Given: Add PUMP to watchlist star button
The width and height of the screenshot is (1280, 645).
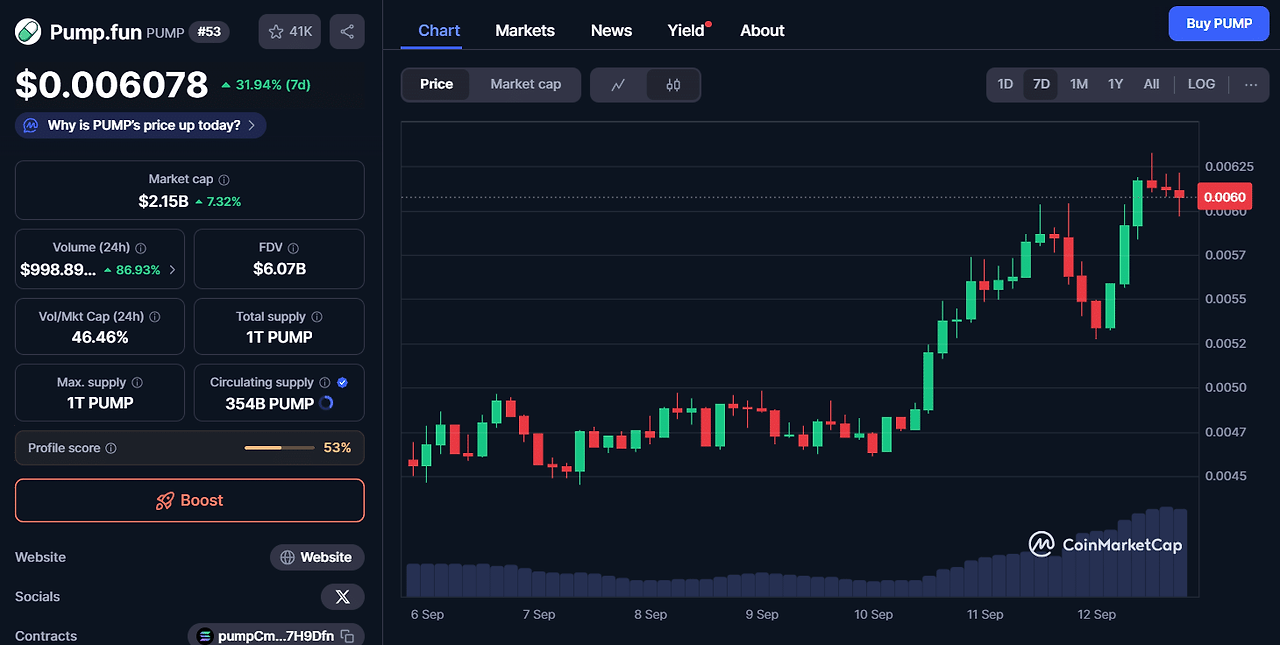Looking at the screenshot, I should coord(290,32).
